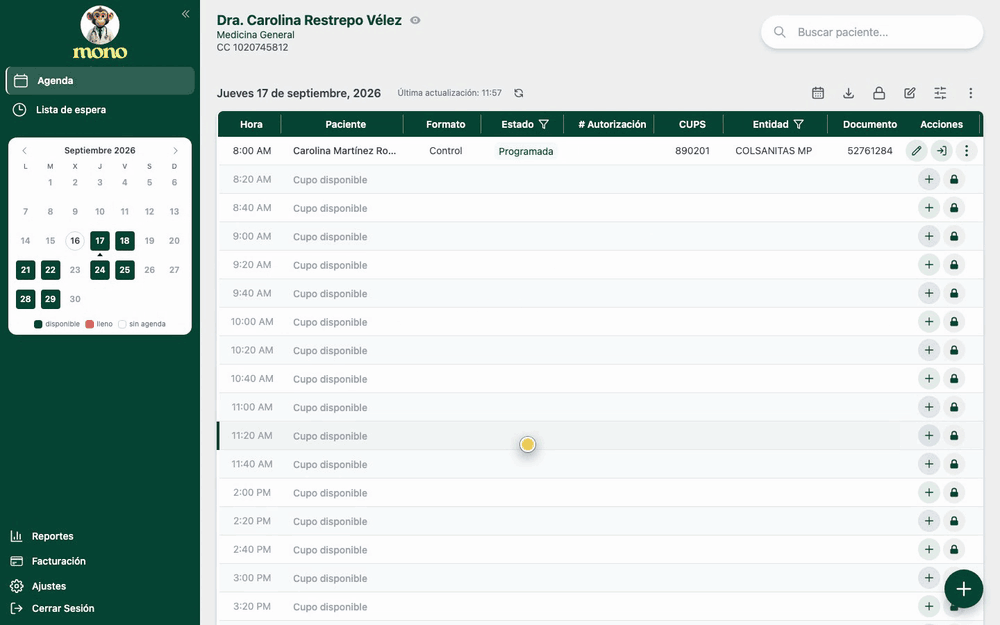Click the edit note toolbar icon
This screenshot has width=1000, height=625.
coord(910,93)
